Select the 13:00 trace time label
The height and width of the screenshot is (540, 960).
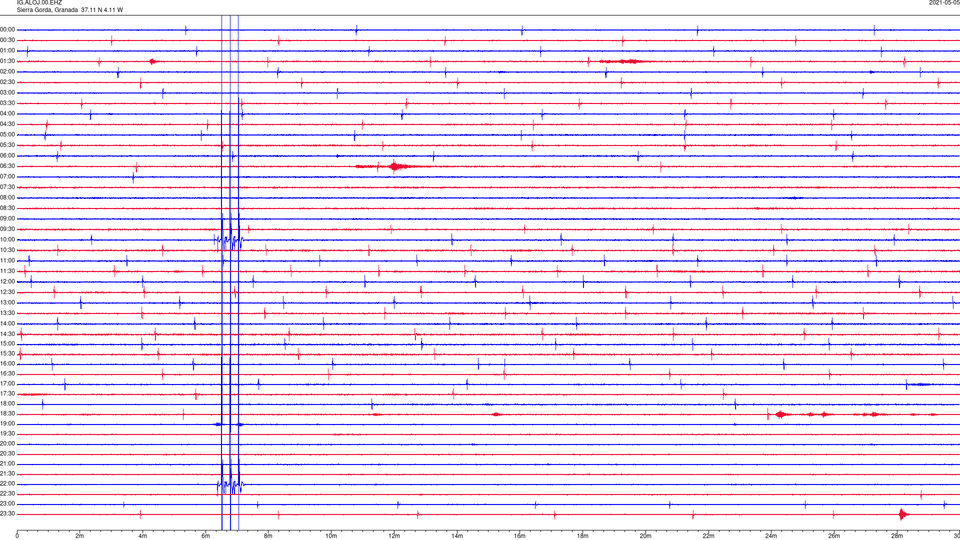click(x=8, y=302)
